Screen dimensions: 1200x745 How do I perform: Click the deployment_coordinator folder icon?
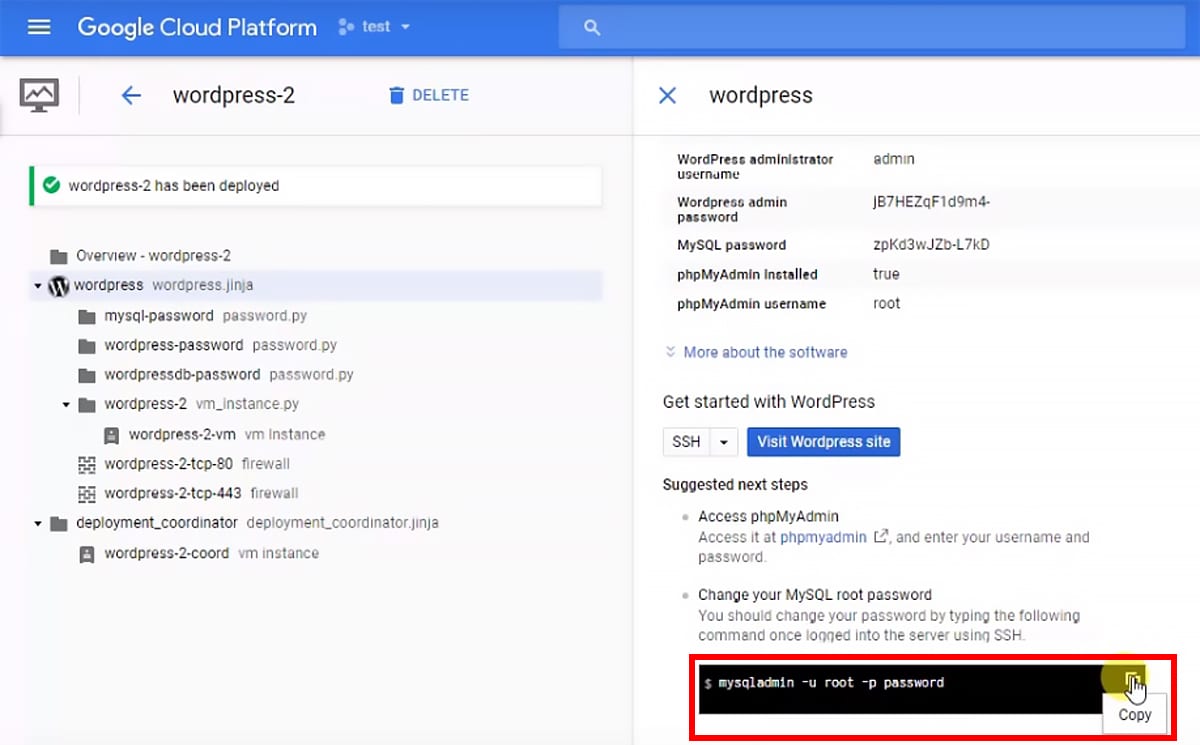point(59,523)
